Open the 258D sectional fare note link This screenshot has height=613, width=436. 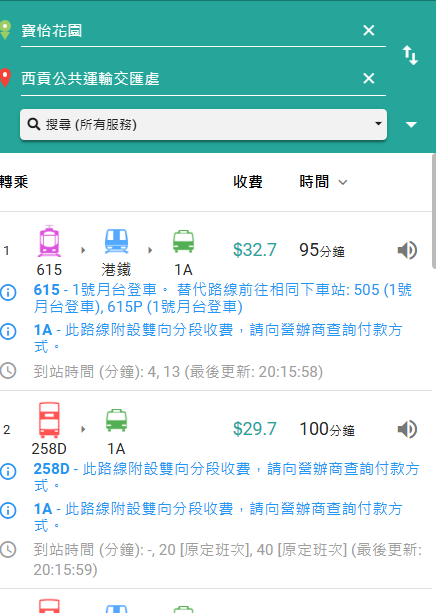pos(226,477)
